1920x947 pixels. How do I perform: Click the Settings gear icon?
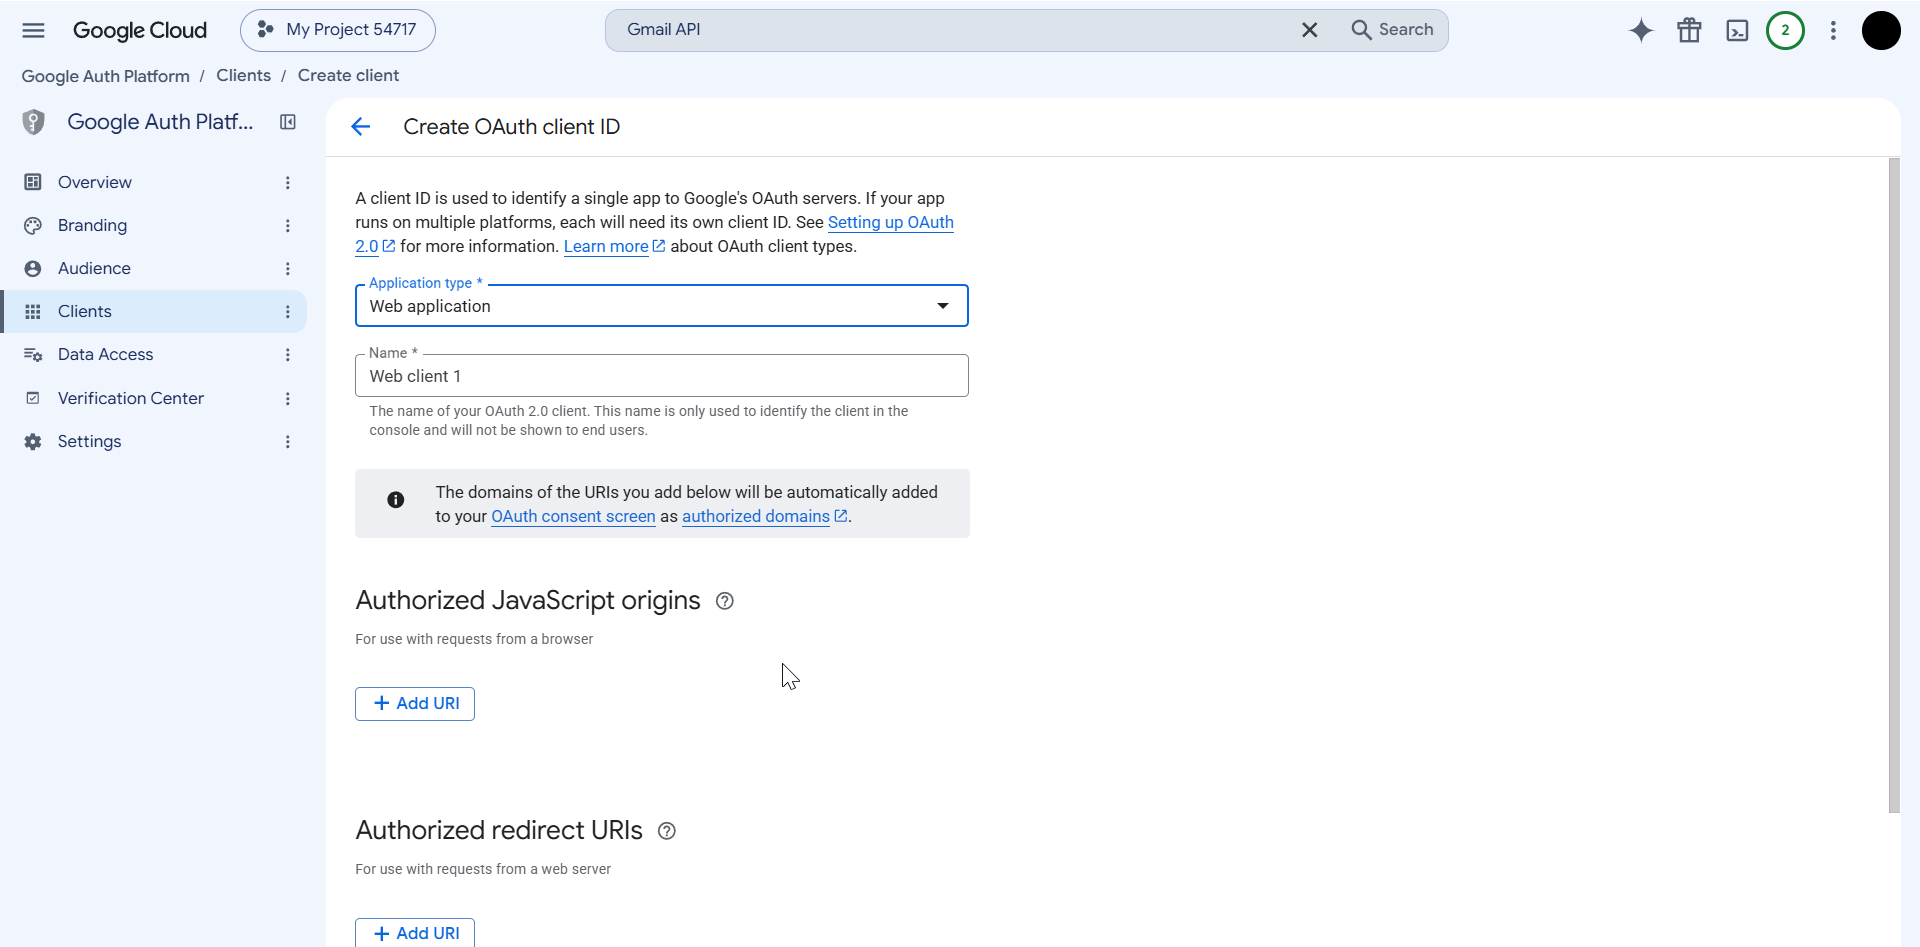33,441
